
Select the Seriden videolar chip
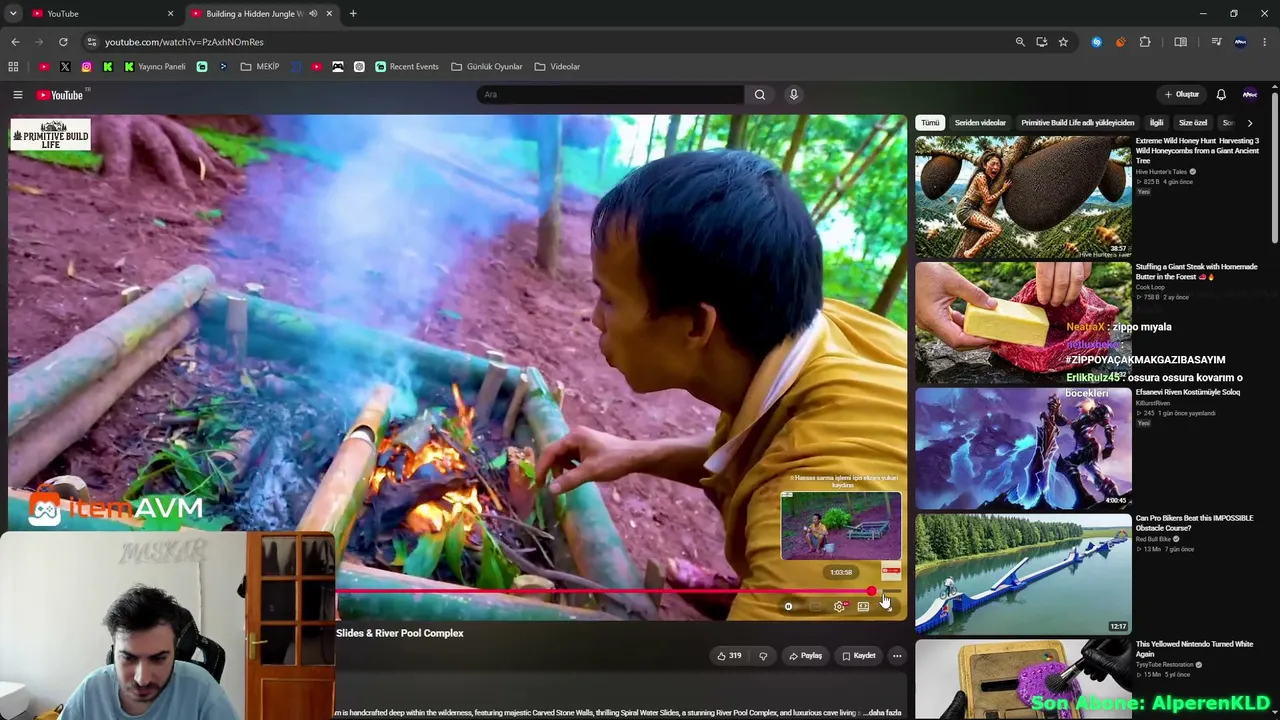point(980,123)
